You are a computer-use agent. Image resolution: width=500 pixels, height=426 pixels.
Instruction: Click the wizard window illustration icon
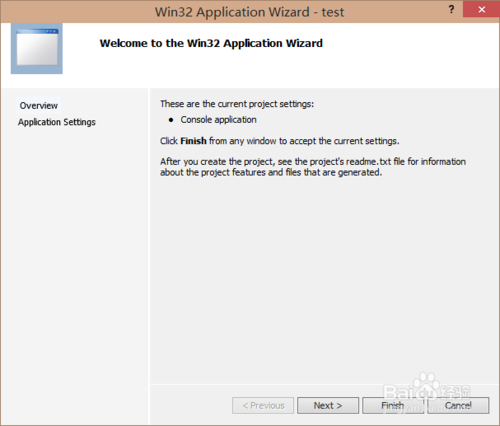(37, 49)
